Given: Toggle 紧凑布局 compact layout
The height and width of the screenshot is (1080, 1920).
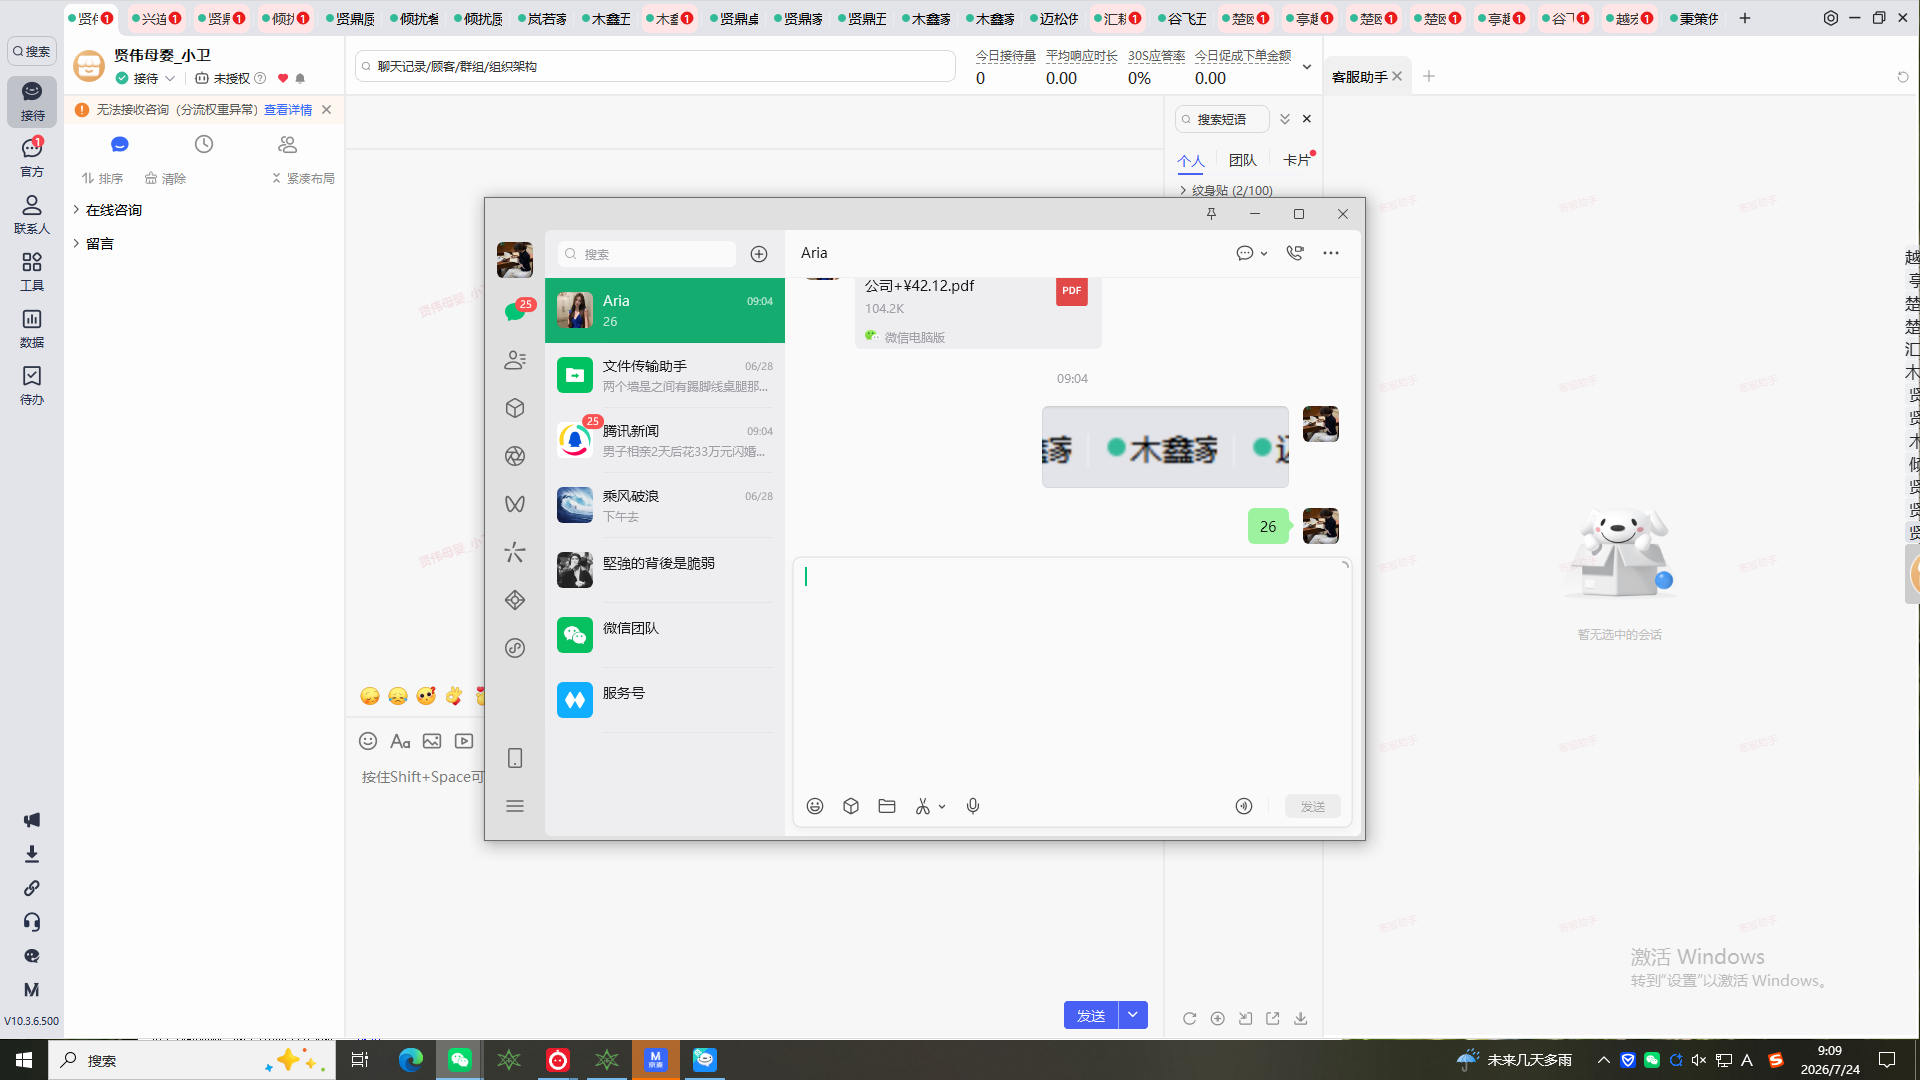Looking at the screenshot, I should point(303,178).
